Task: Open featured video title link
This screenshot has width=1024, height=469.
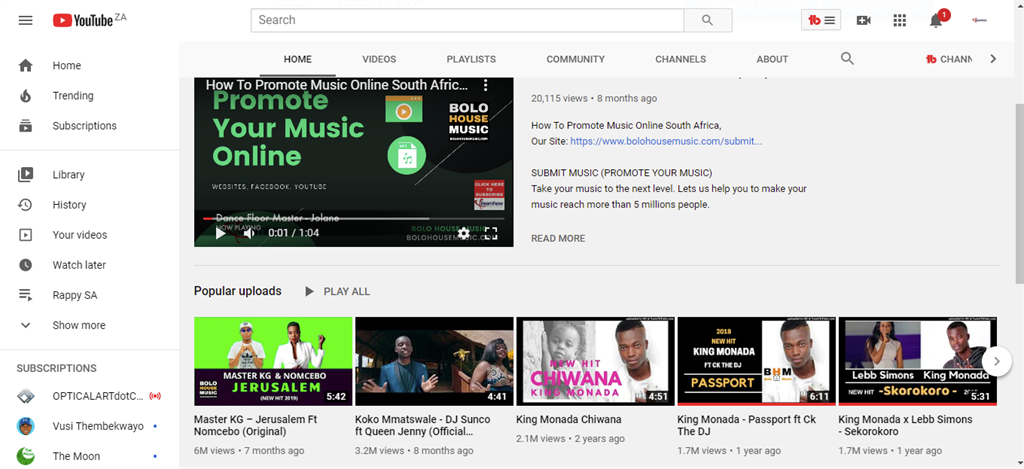Action: click(x=337, y=85)
